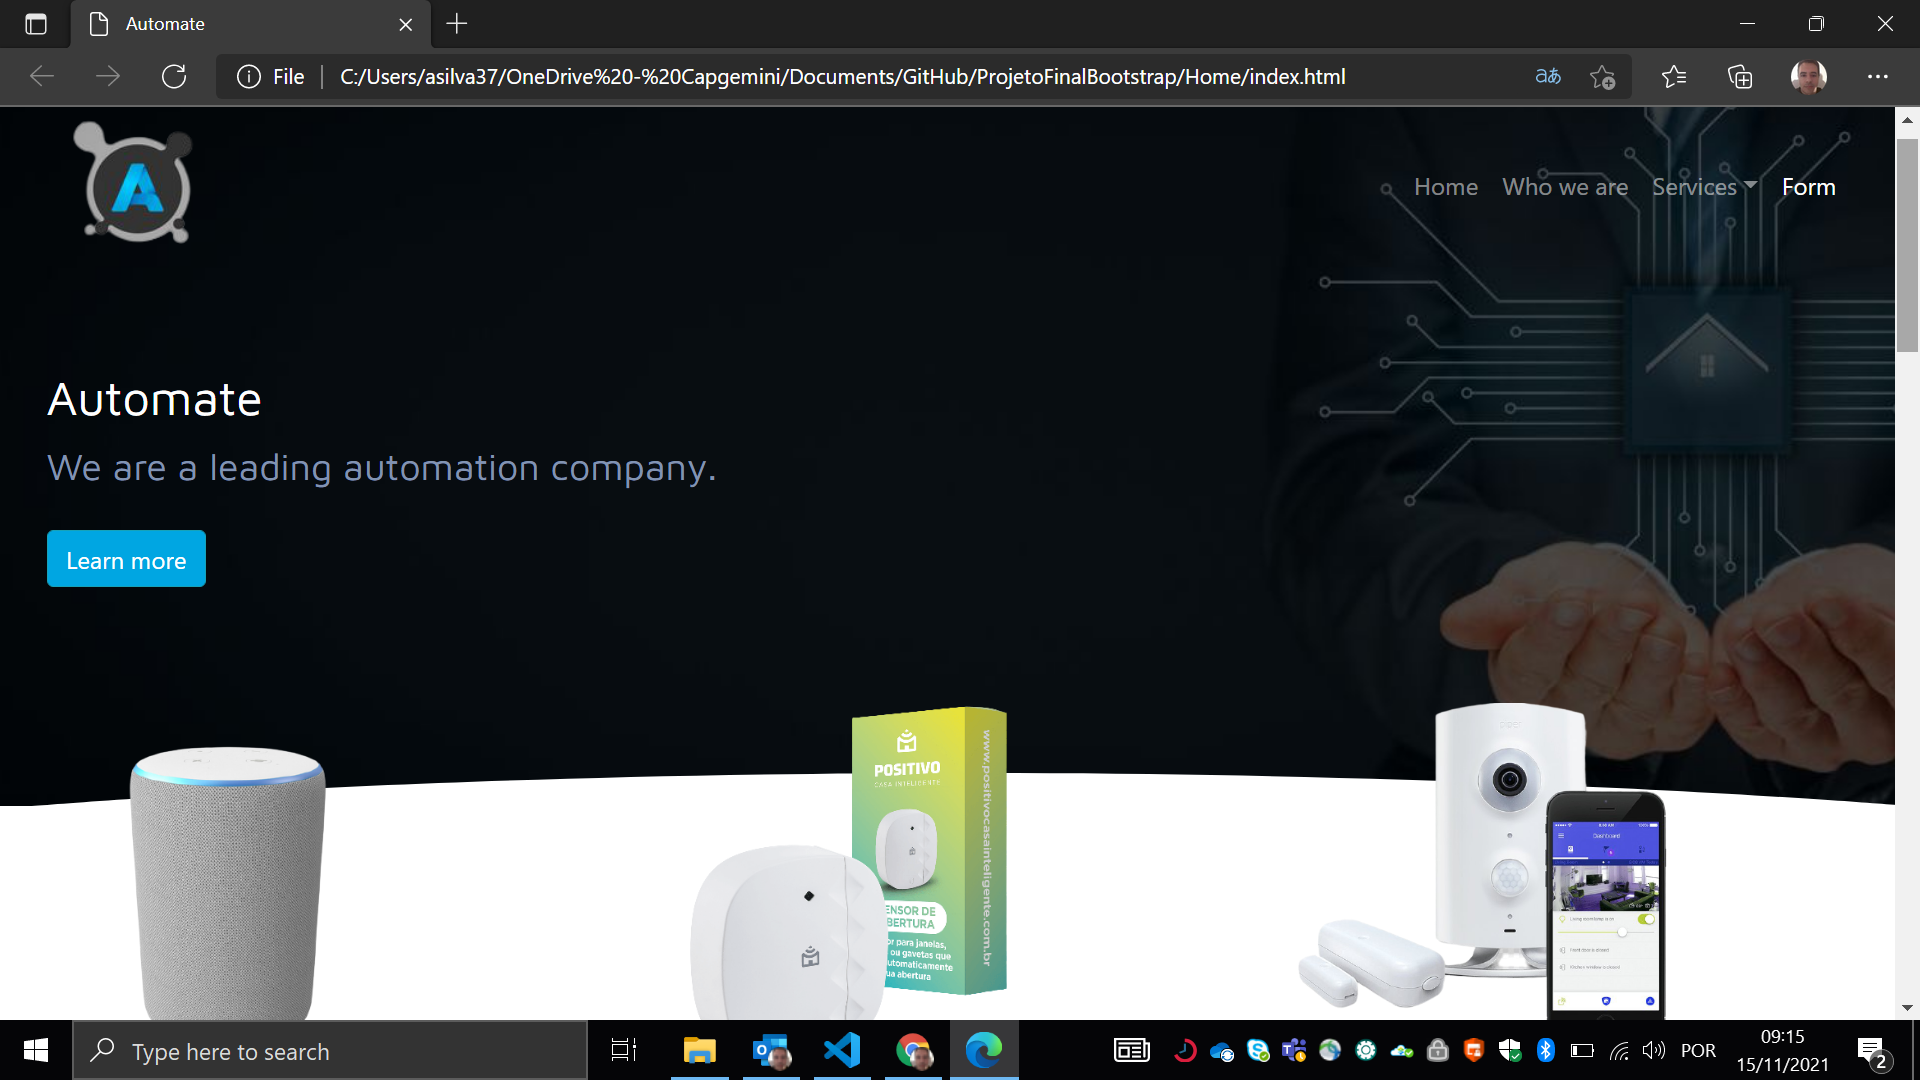This screenshot has height=1080, width=1920.
Task: Open the volume control in system tray
Action: [x=1653, y=1050]
